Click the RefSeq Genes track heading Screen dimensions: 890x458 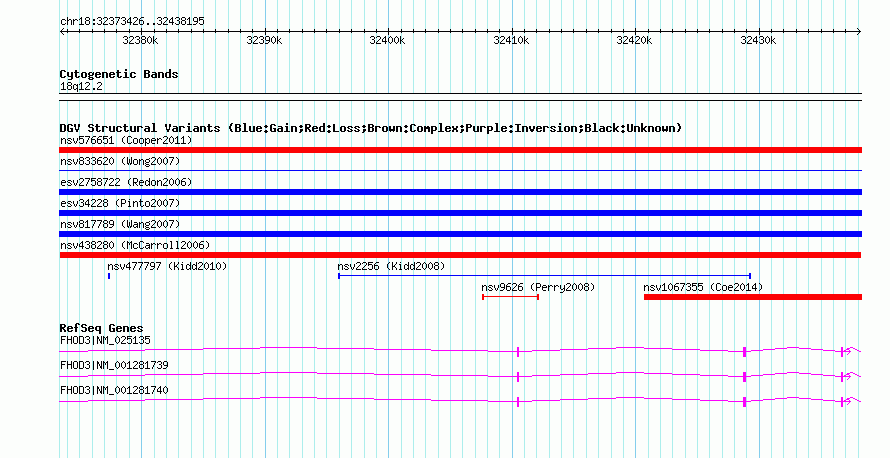click(x=101, y=328)
